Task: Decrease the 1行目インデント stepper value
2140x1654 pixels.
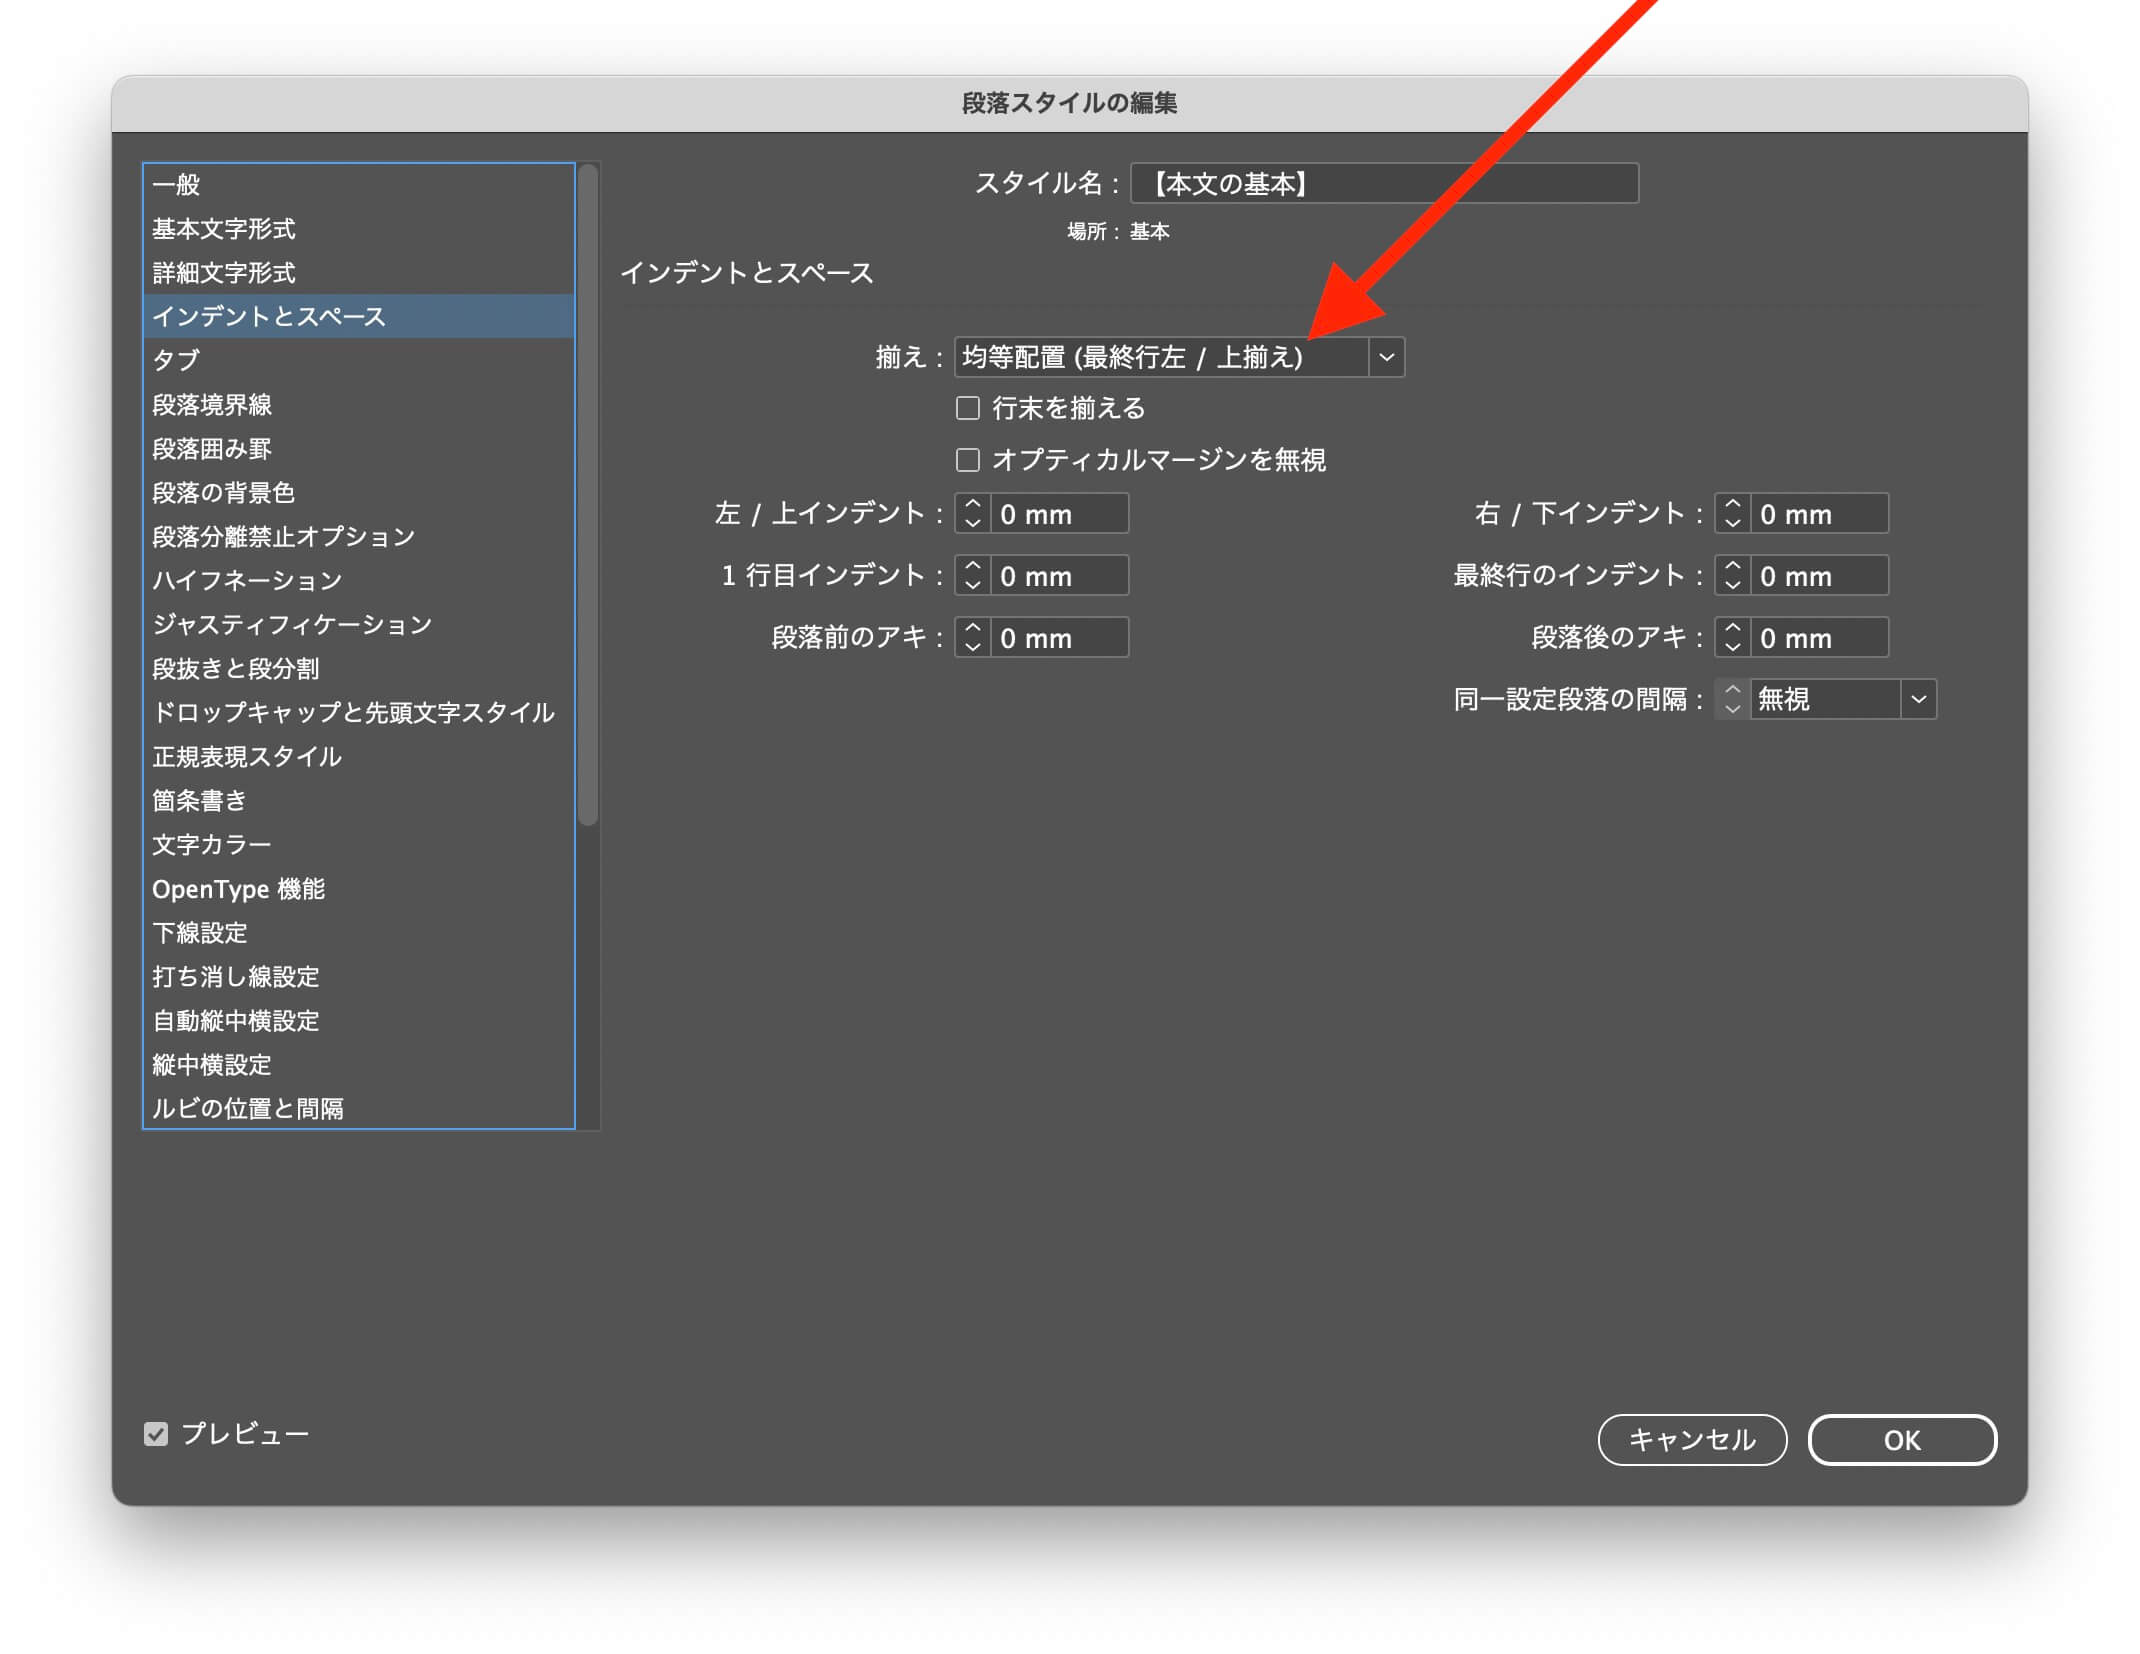Action: pos(972,586)
